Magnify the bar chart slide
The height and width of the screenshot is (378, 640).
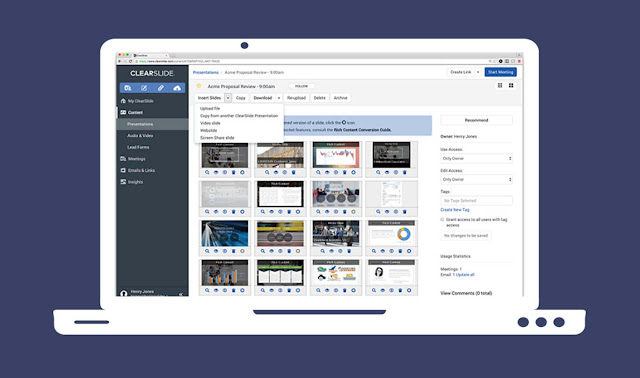207,290
